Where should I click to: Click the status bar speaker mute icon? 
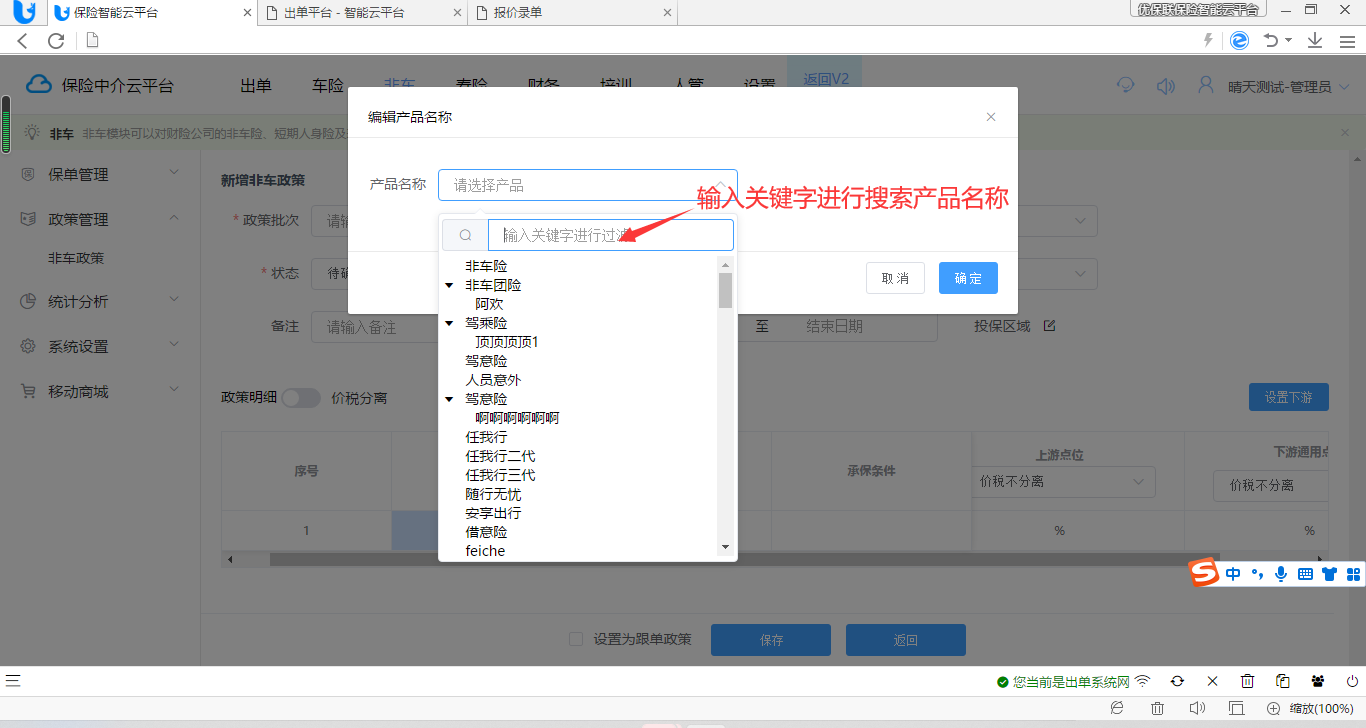1197,708
